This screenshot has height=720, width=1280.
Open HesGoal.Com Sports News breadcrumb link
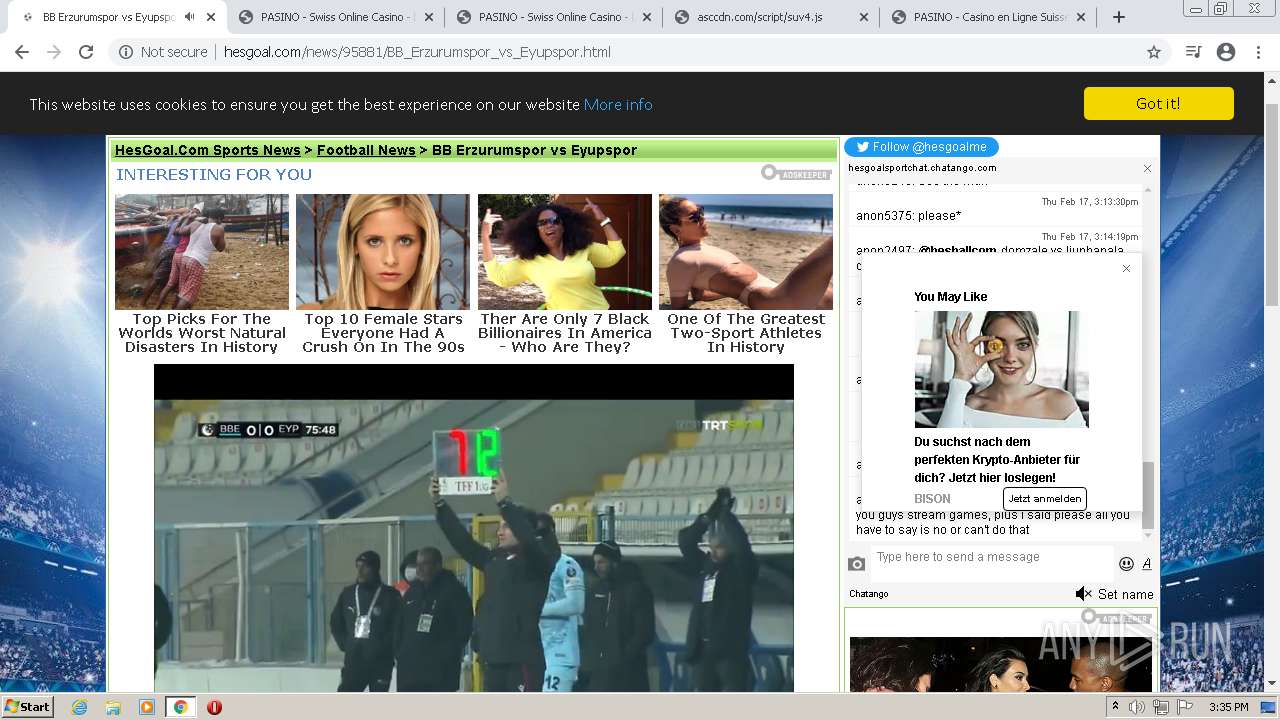[x=208, y=150]
